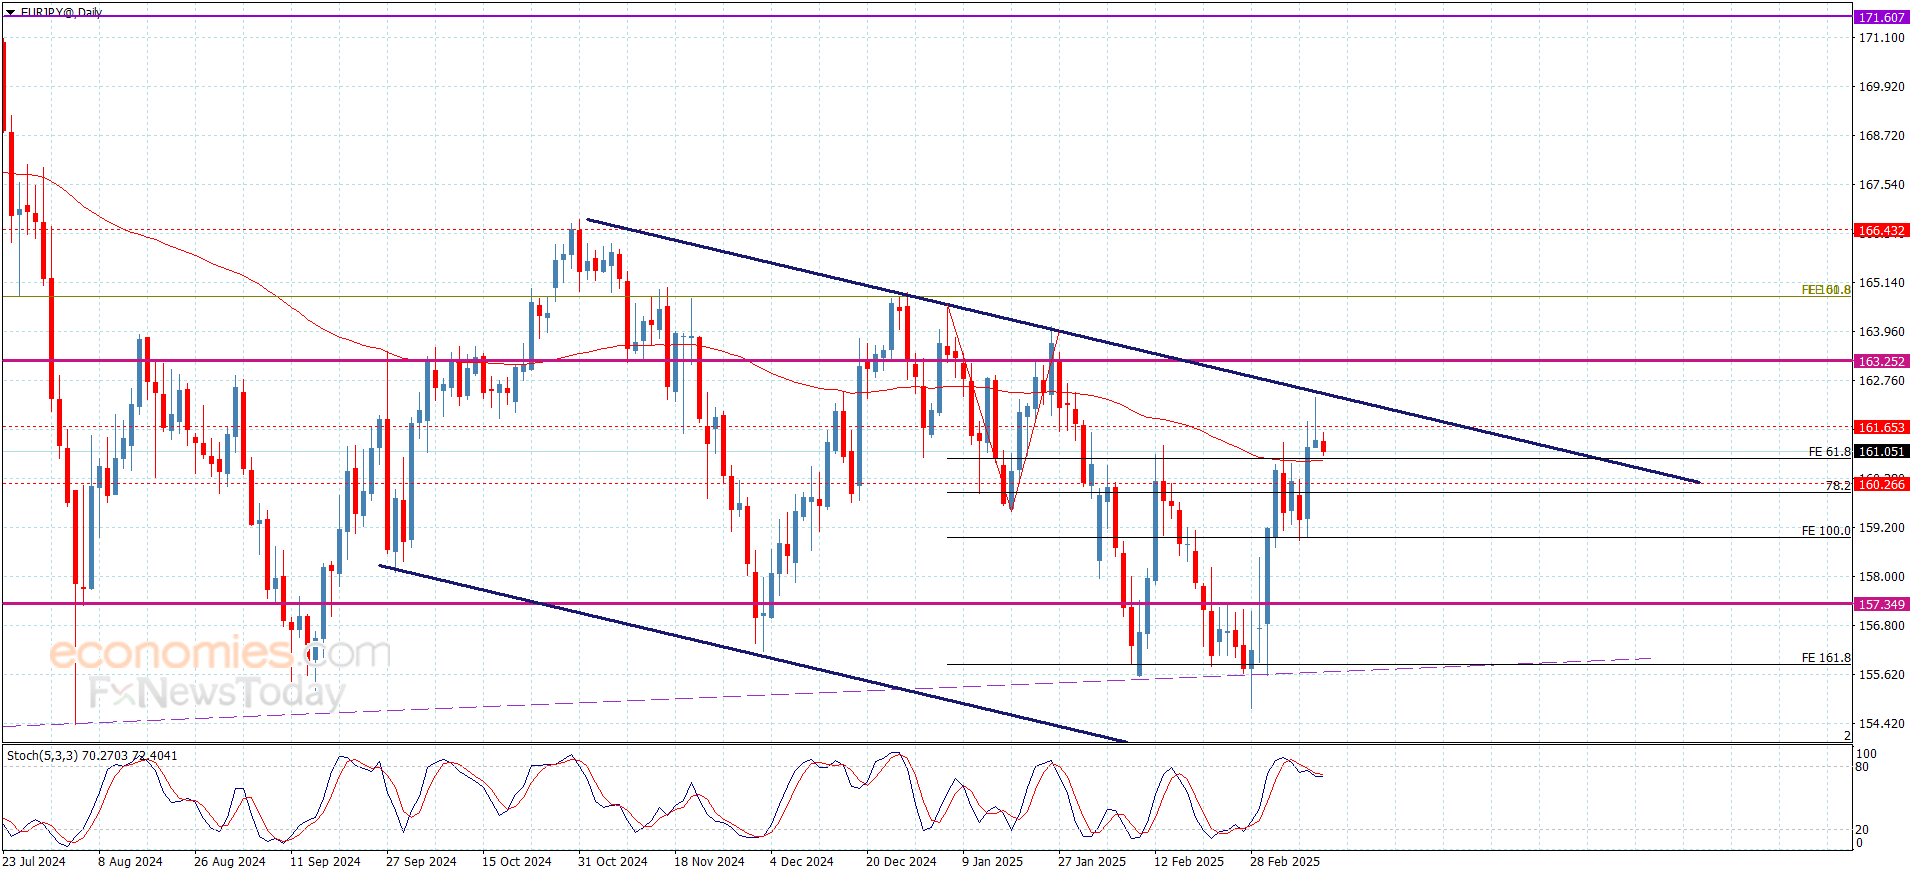
Task: Click the 155.620 price axis value
Action: click(x=1881, y=674)
